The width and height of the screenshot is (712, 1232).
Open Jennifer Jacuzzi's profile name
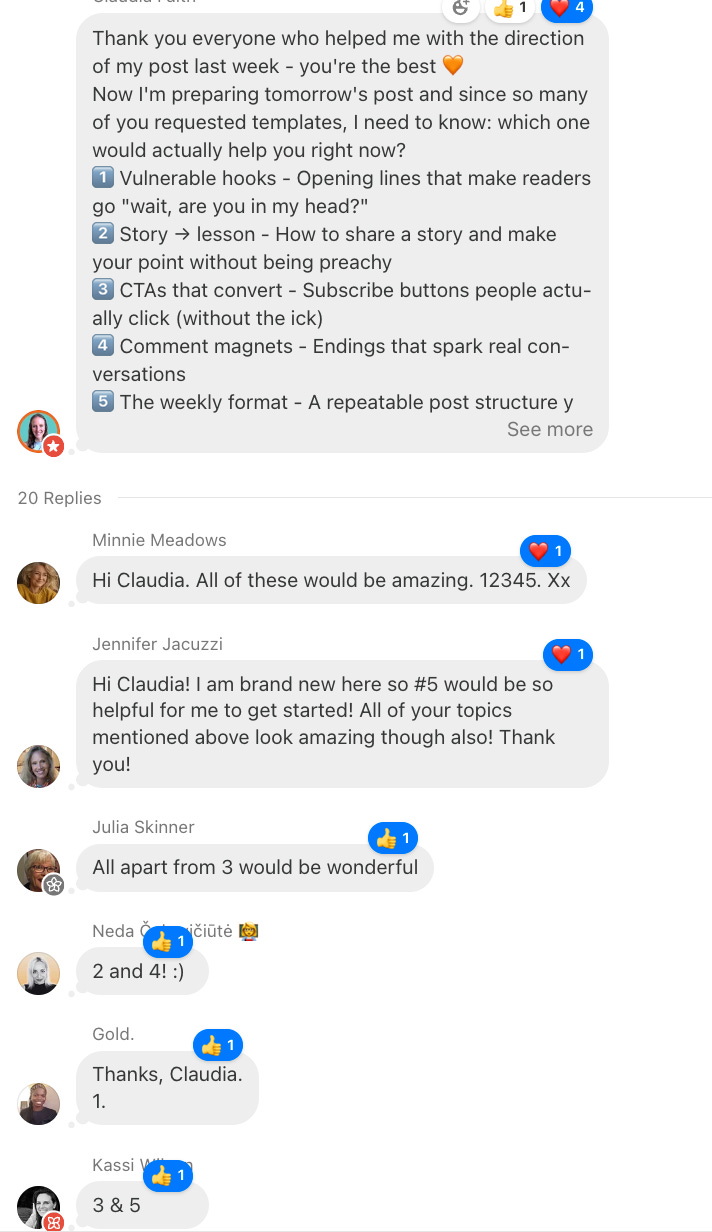point(157,644)
